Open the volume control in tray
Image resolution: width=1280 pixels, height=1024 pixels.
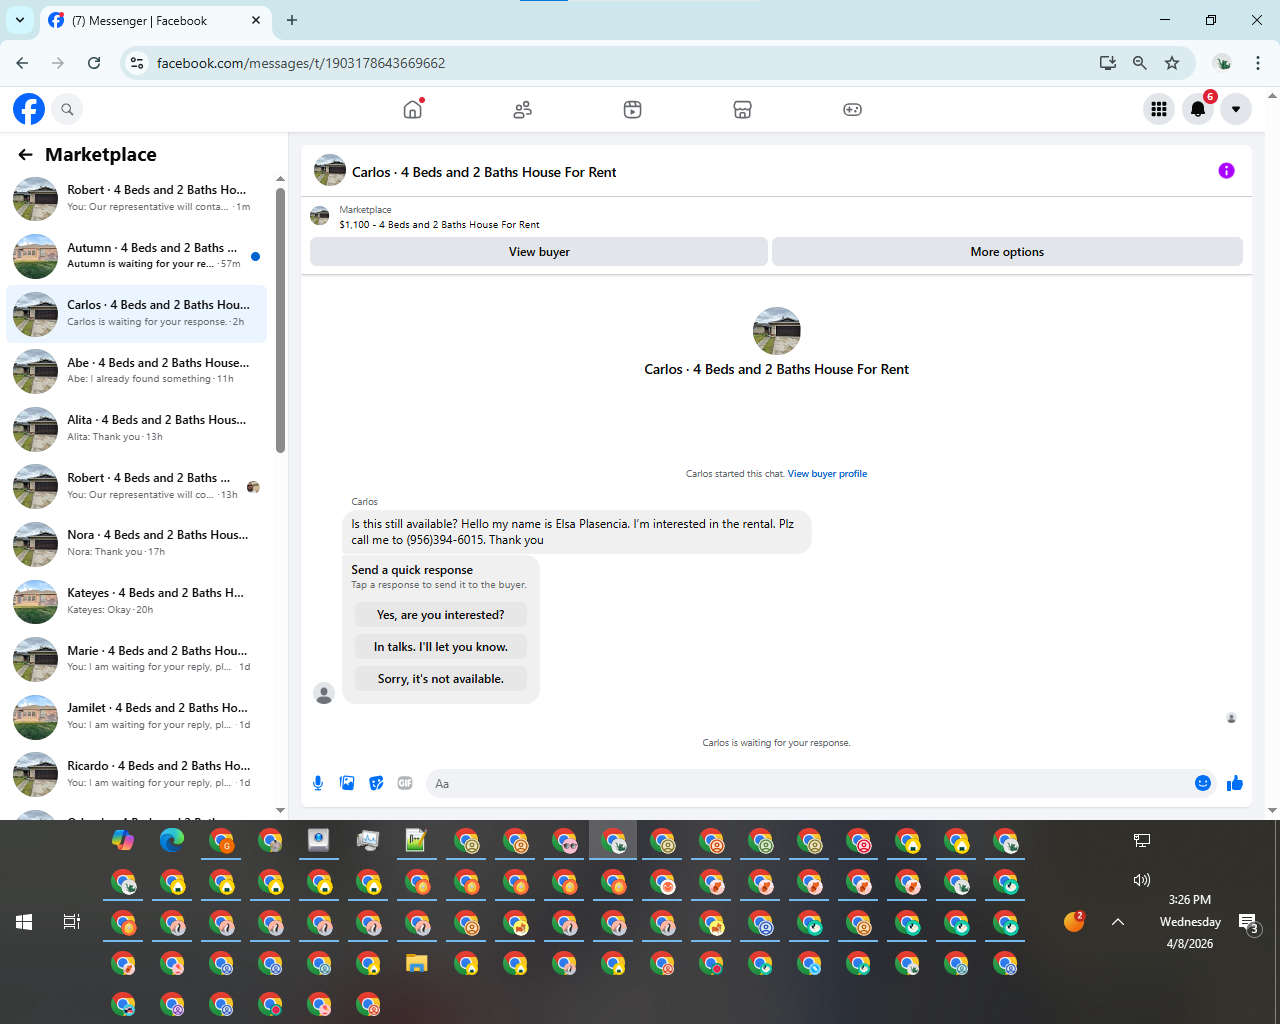(1142, 880)
